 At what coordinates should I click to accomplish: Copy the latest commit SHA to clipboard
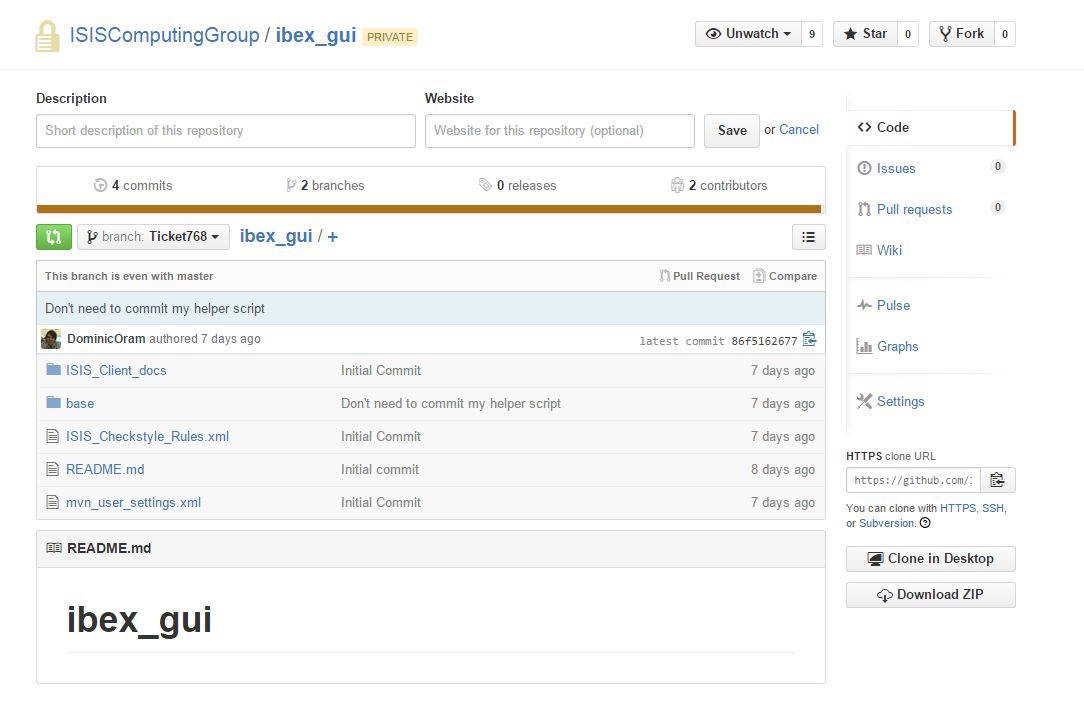(x=810, y=339)
